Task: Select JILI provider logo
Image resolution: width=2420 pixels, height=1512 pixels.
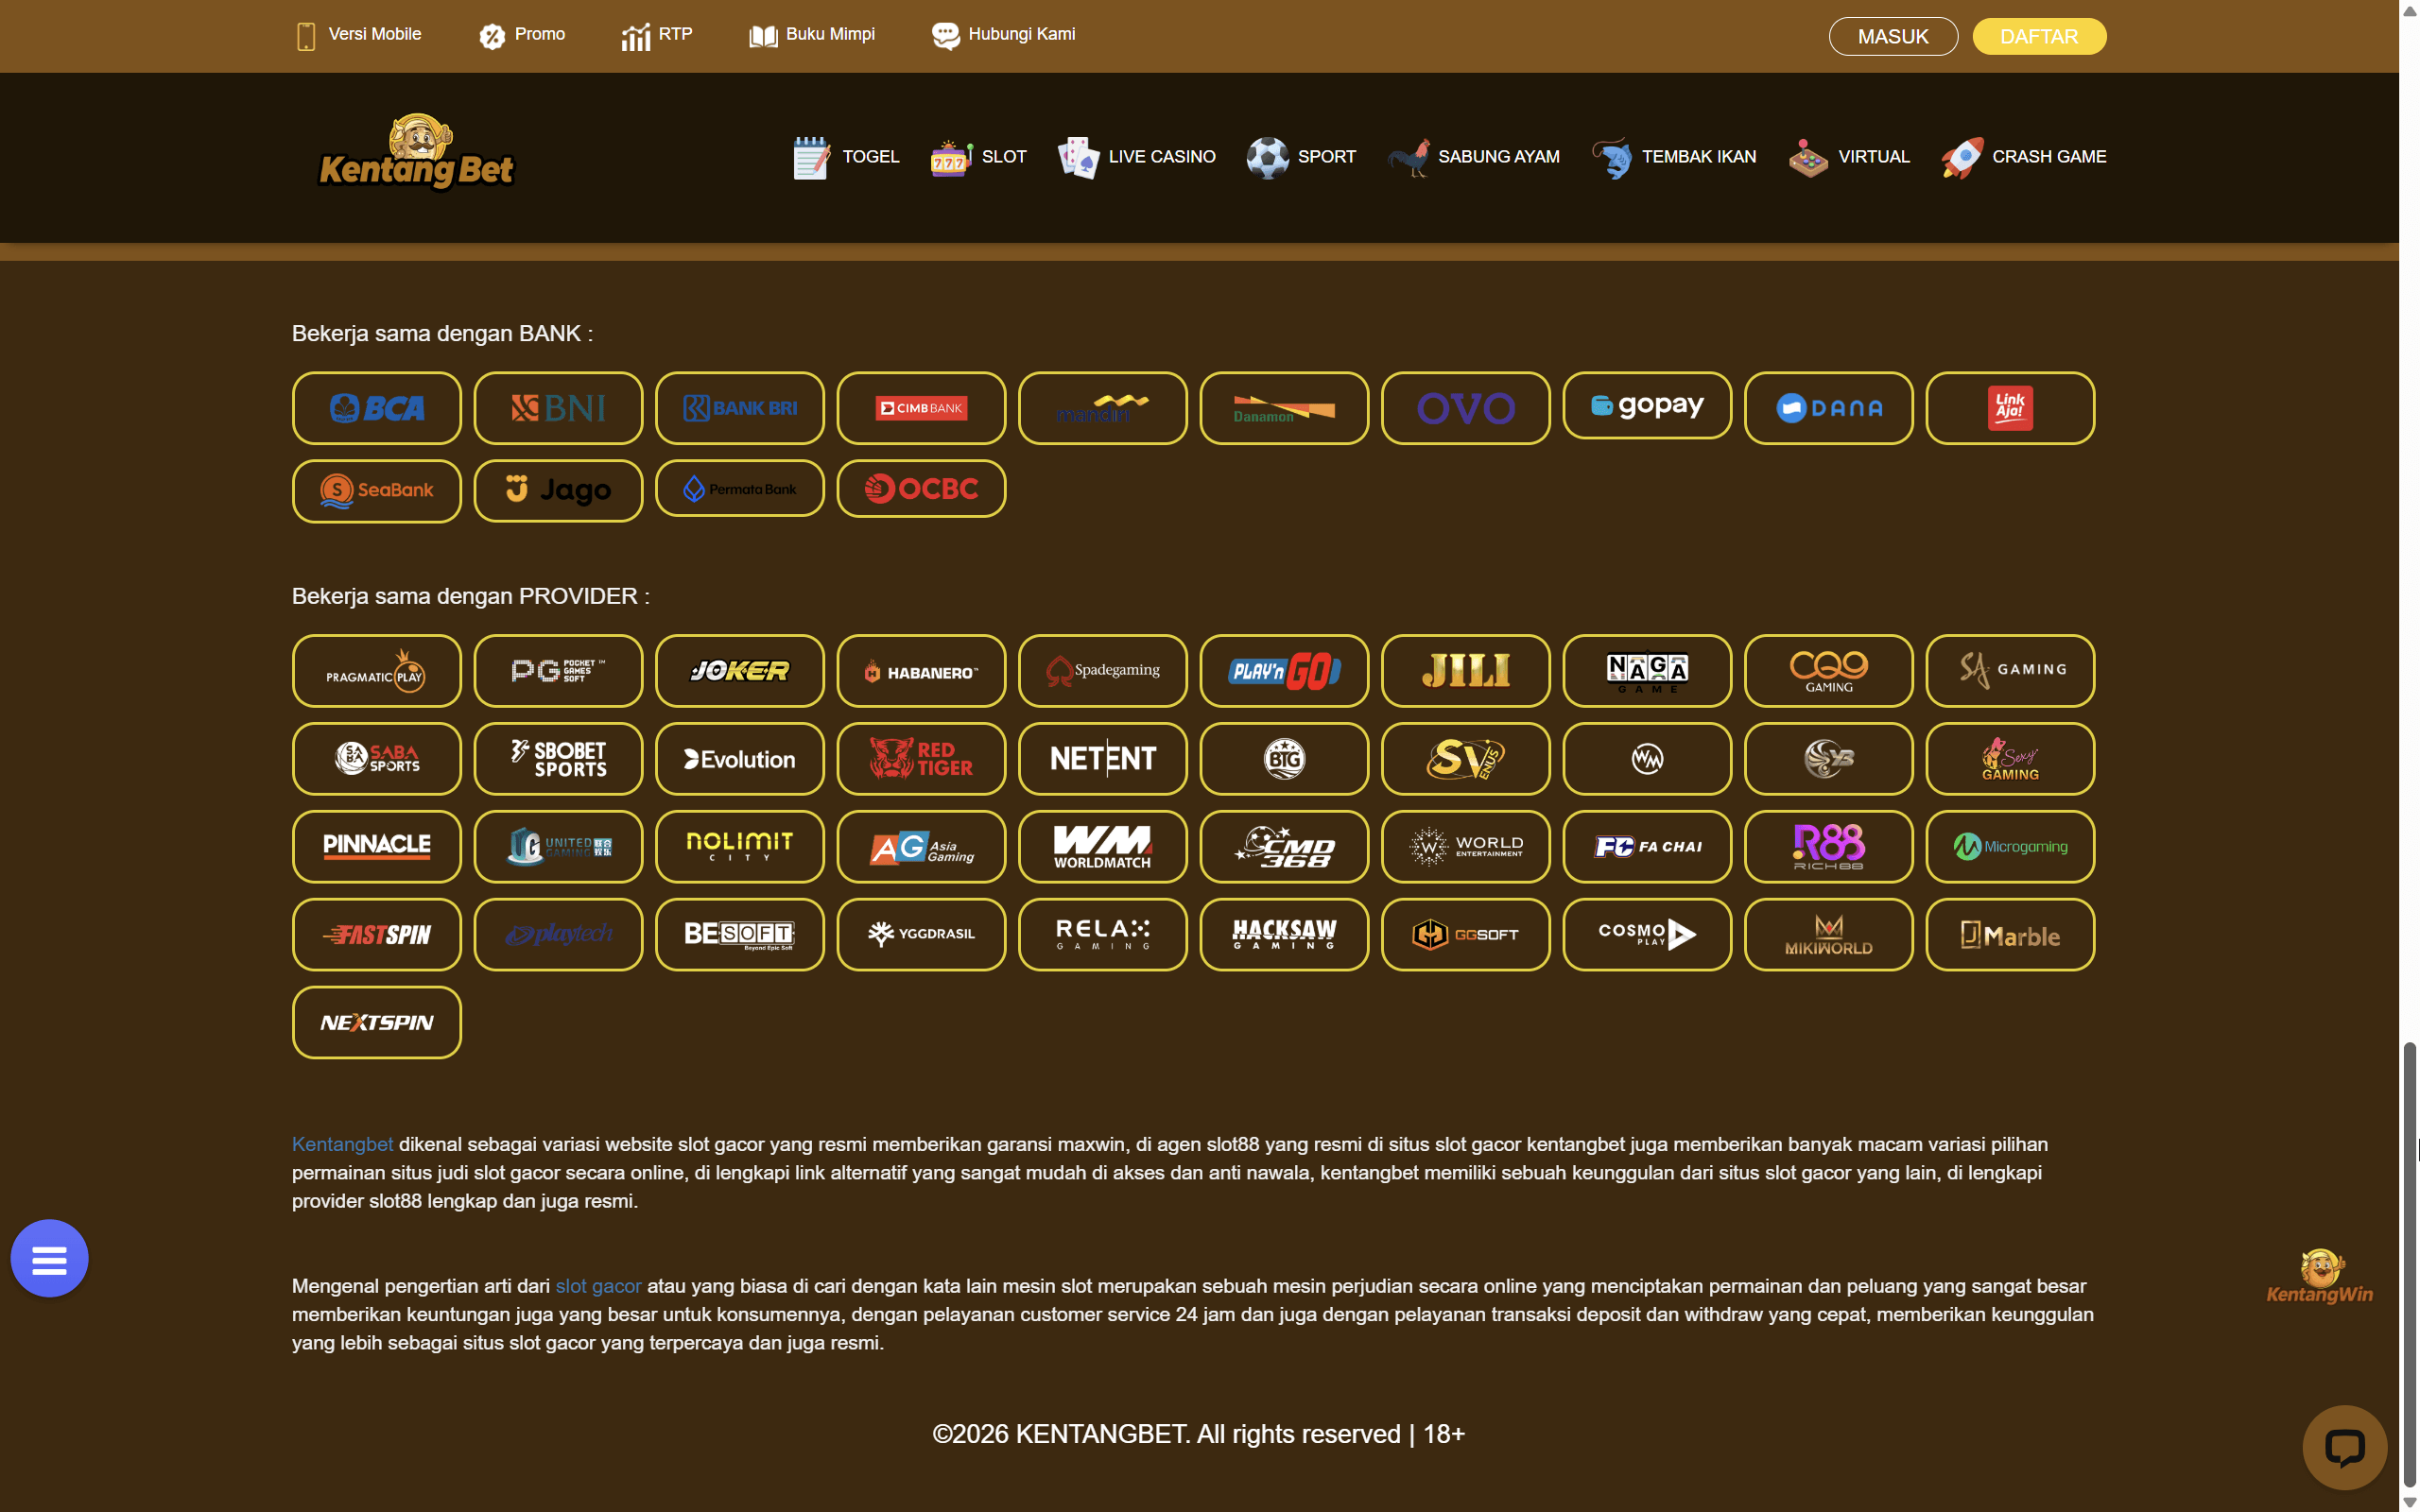Action: pos(1466,671)
